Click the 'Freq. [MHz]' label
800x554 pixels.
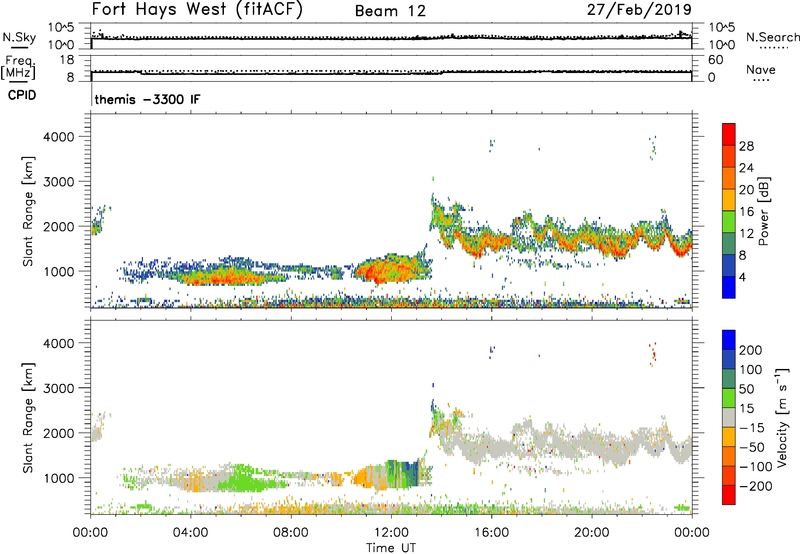tap(18, 67)
